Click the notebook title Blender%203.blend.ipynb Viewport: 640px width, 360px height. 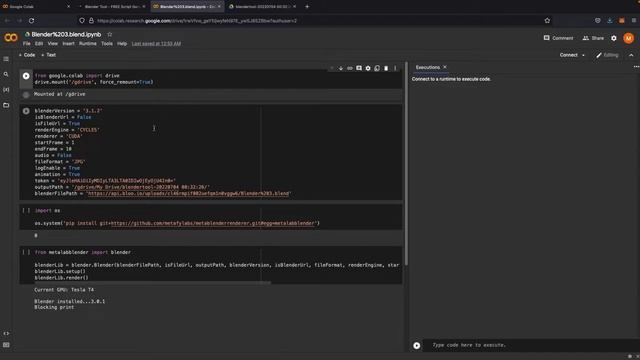click(66, 34)
